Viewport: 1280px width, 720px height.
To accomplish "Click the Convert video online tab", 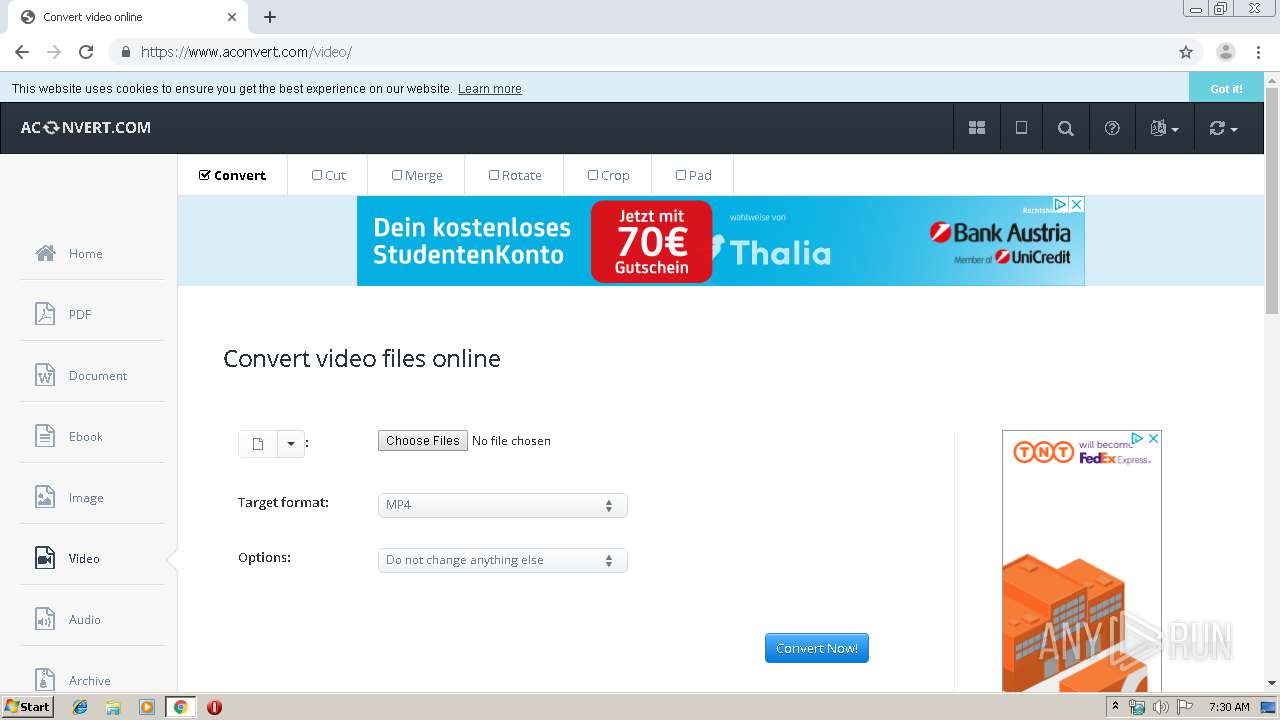I will [x=128, y=17].
